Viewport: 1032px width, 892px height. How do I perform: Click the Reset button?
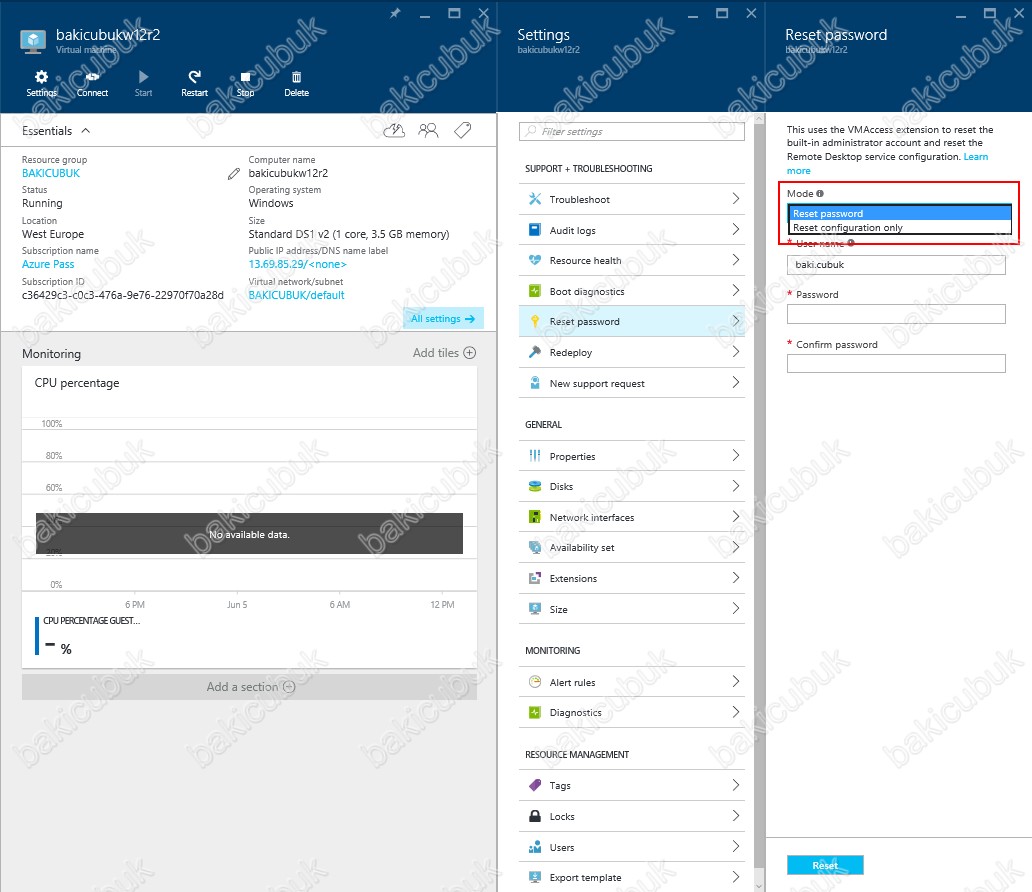click(x=825, y=865)
